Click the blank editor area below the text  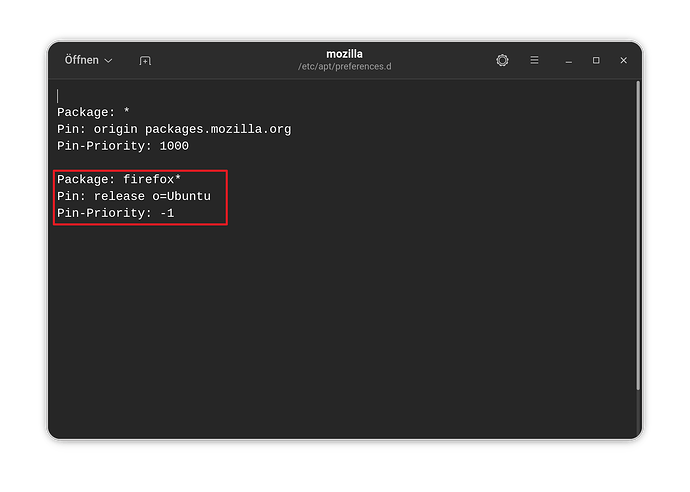(343, 330)
